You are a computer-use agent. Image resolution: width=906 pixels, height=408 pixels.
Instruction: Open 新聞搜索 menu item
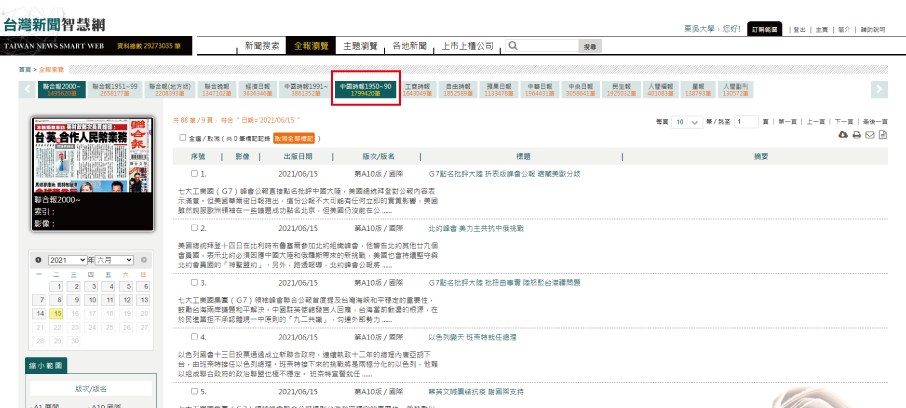click(x=262, y=46)
